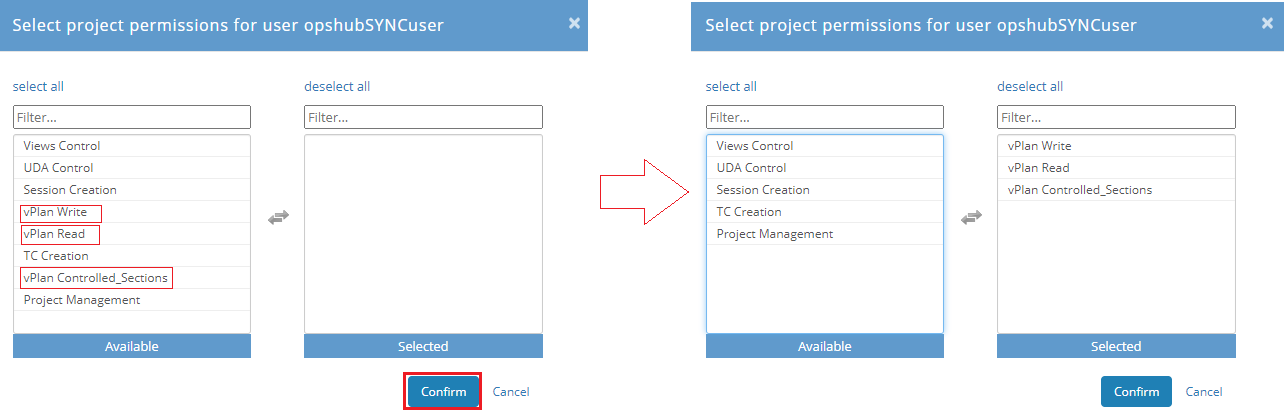Click Cancel link in right dialog
This screenshot has width=1284, height=414.
tap(1204, 392)
